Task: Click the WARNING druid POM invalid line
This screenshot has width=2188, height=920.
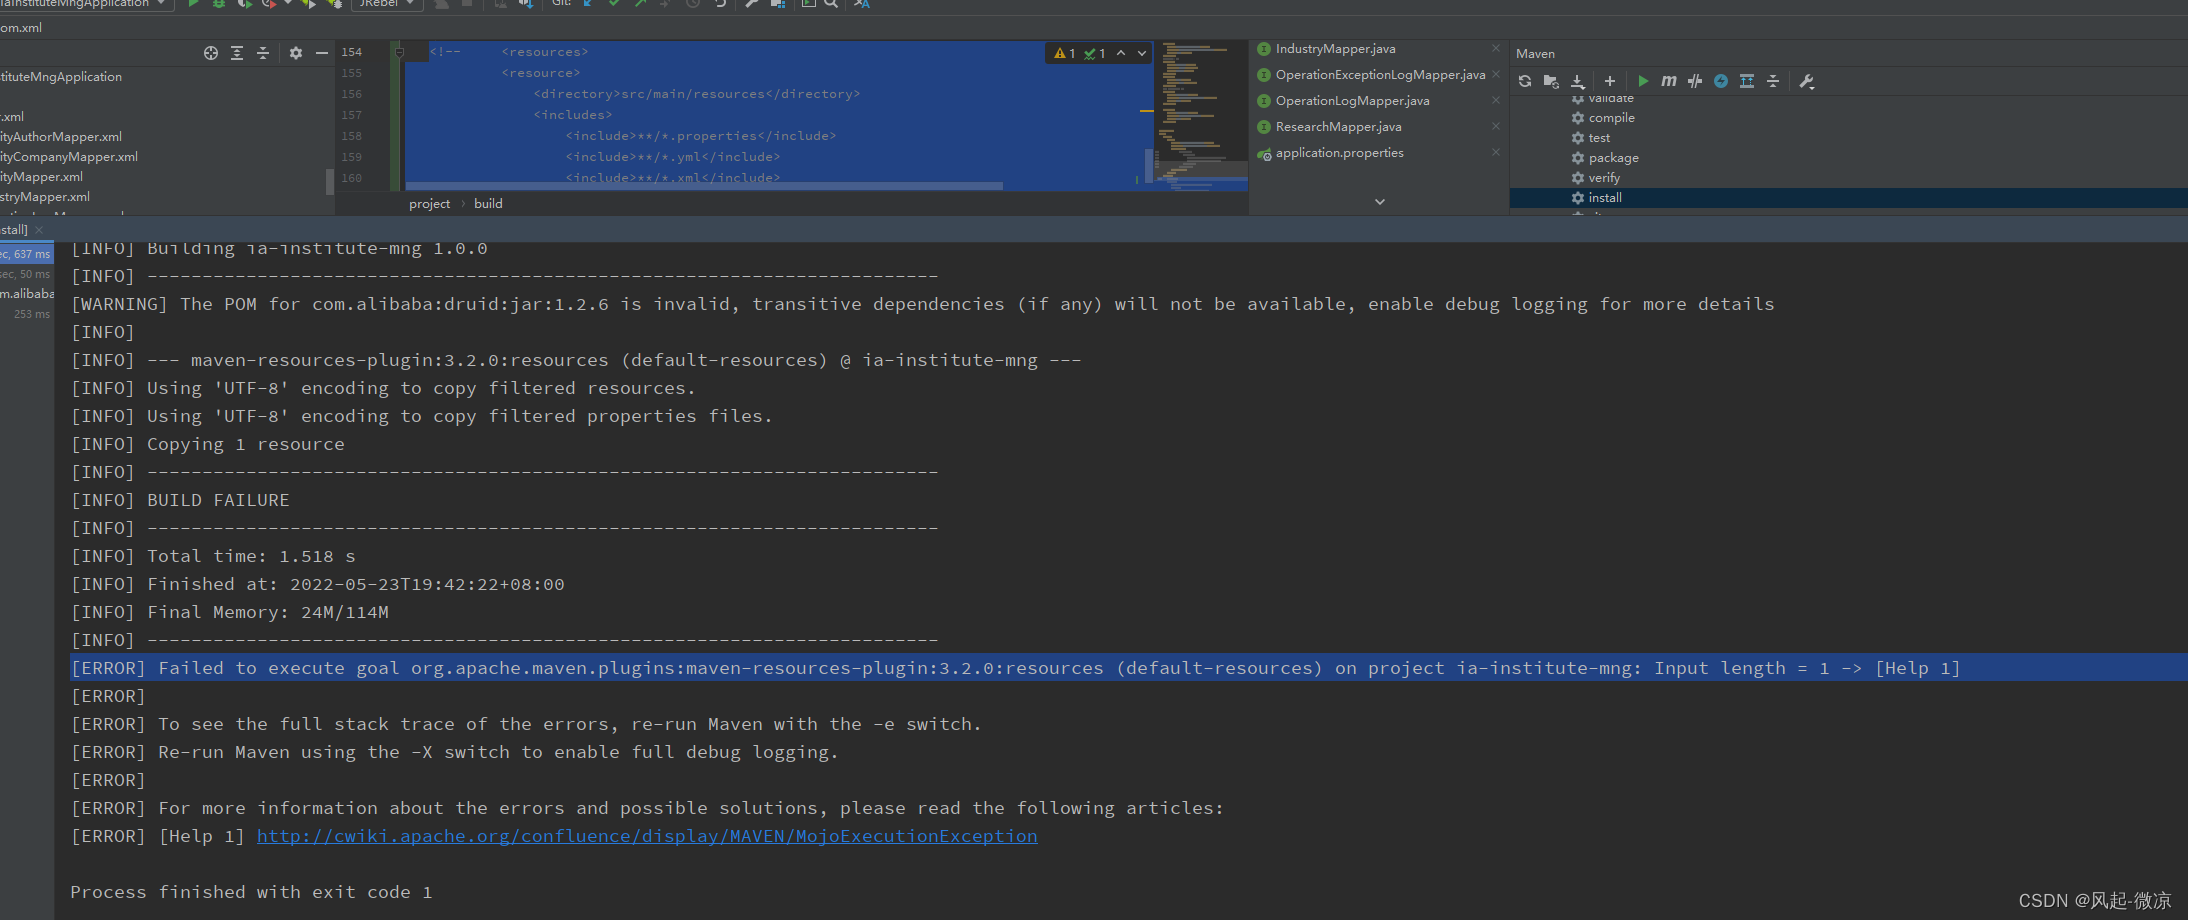Action: (922, 304)
